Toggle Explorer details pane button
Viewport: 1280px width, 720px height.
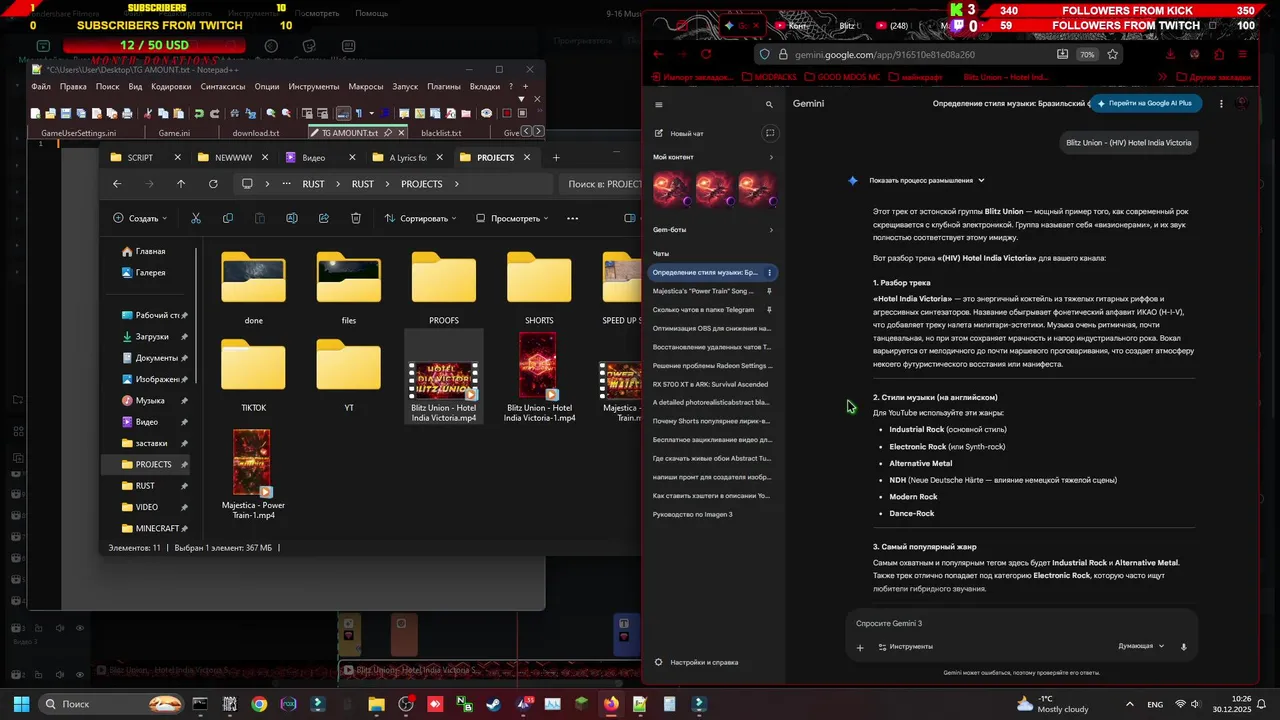point(630,218)
